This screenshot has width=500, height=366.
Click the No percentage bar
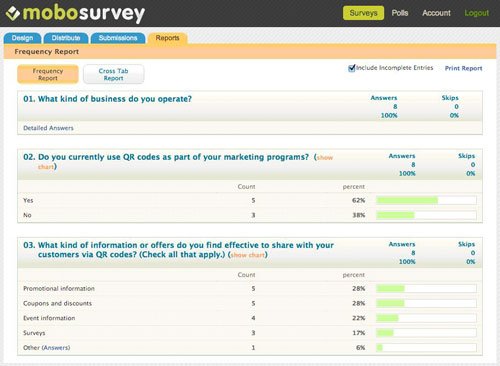pos(426,215)
